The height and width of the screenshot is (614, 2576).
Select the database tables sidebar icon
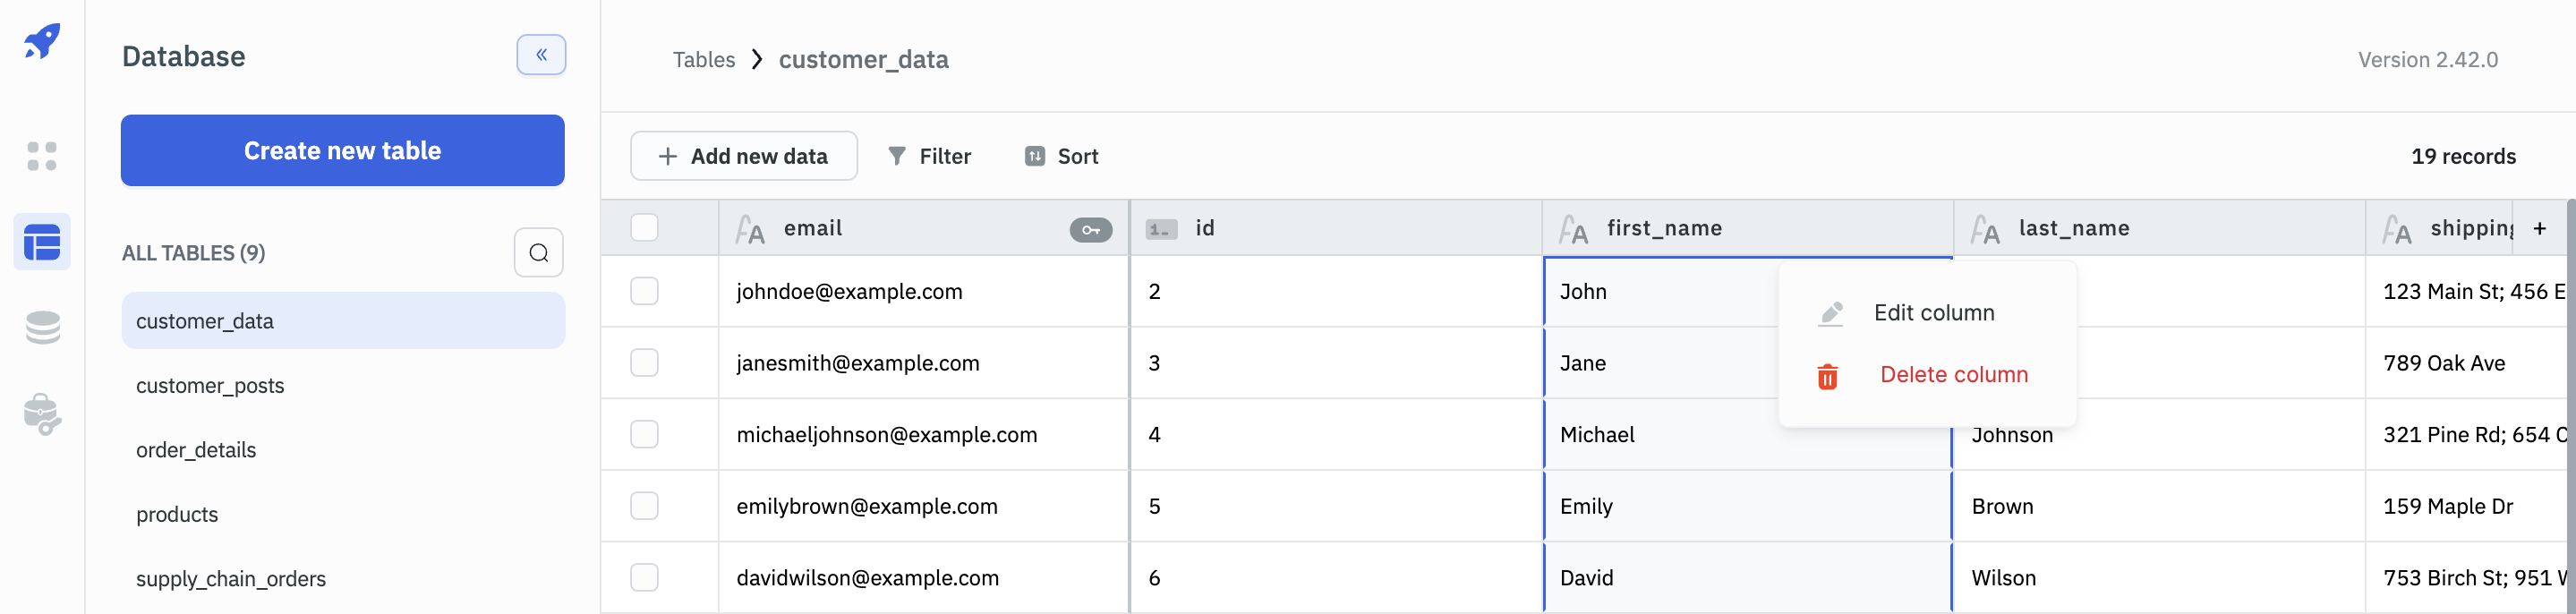[x=42, y=242]
